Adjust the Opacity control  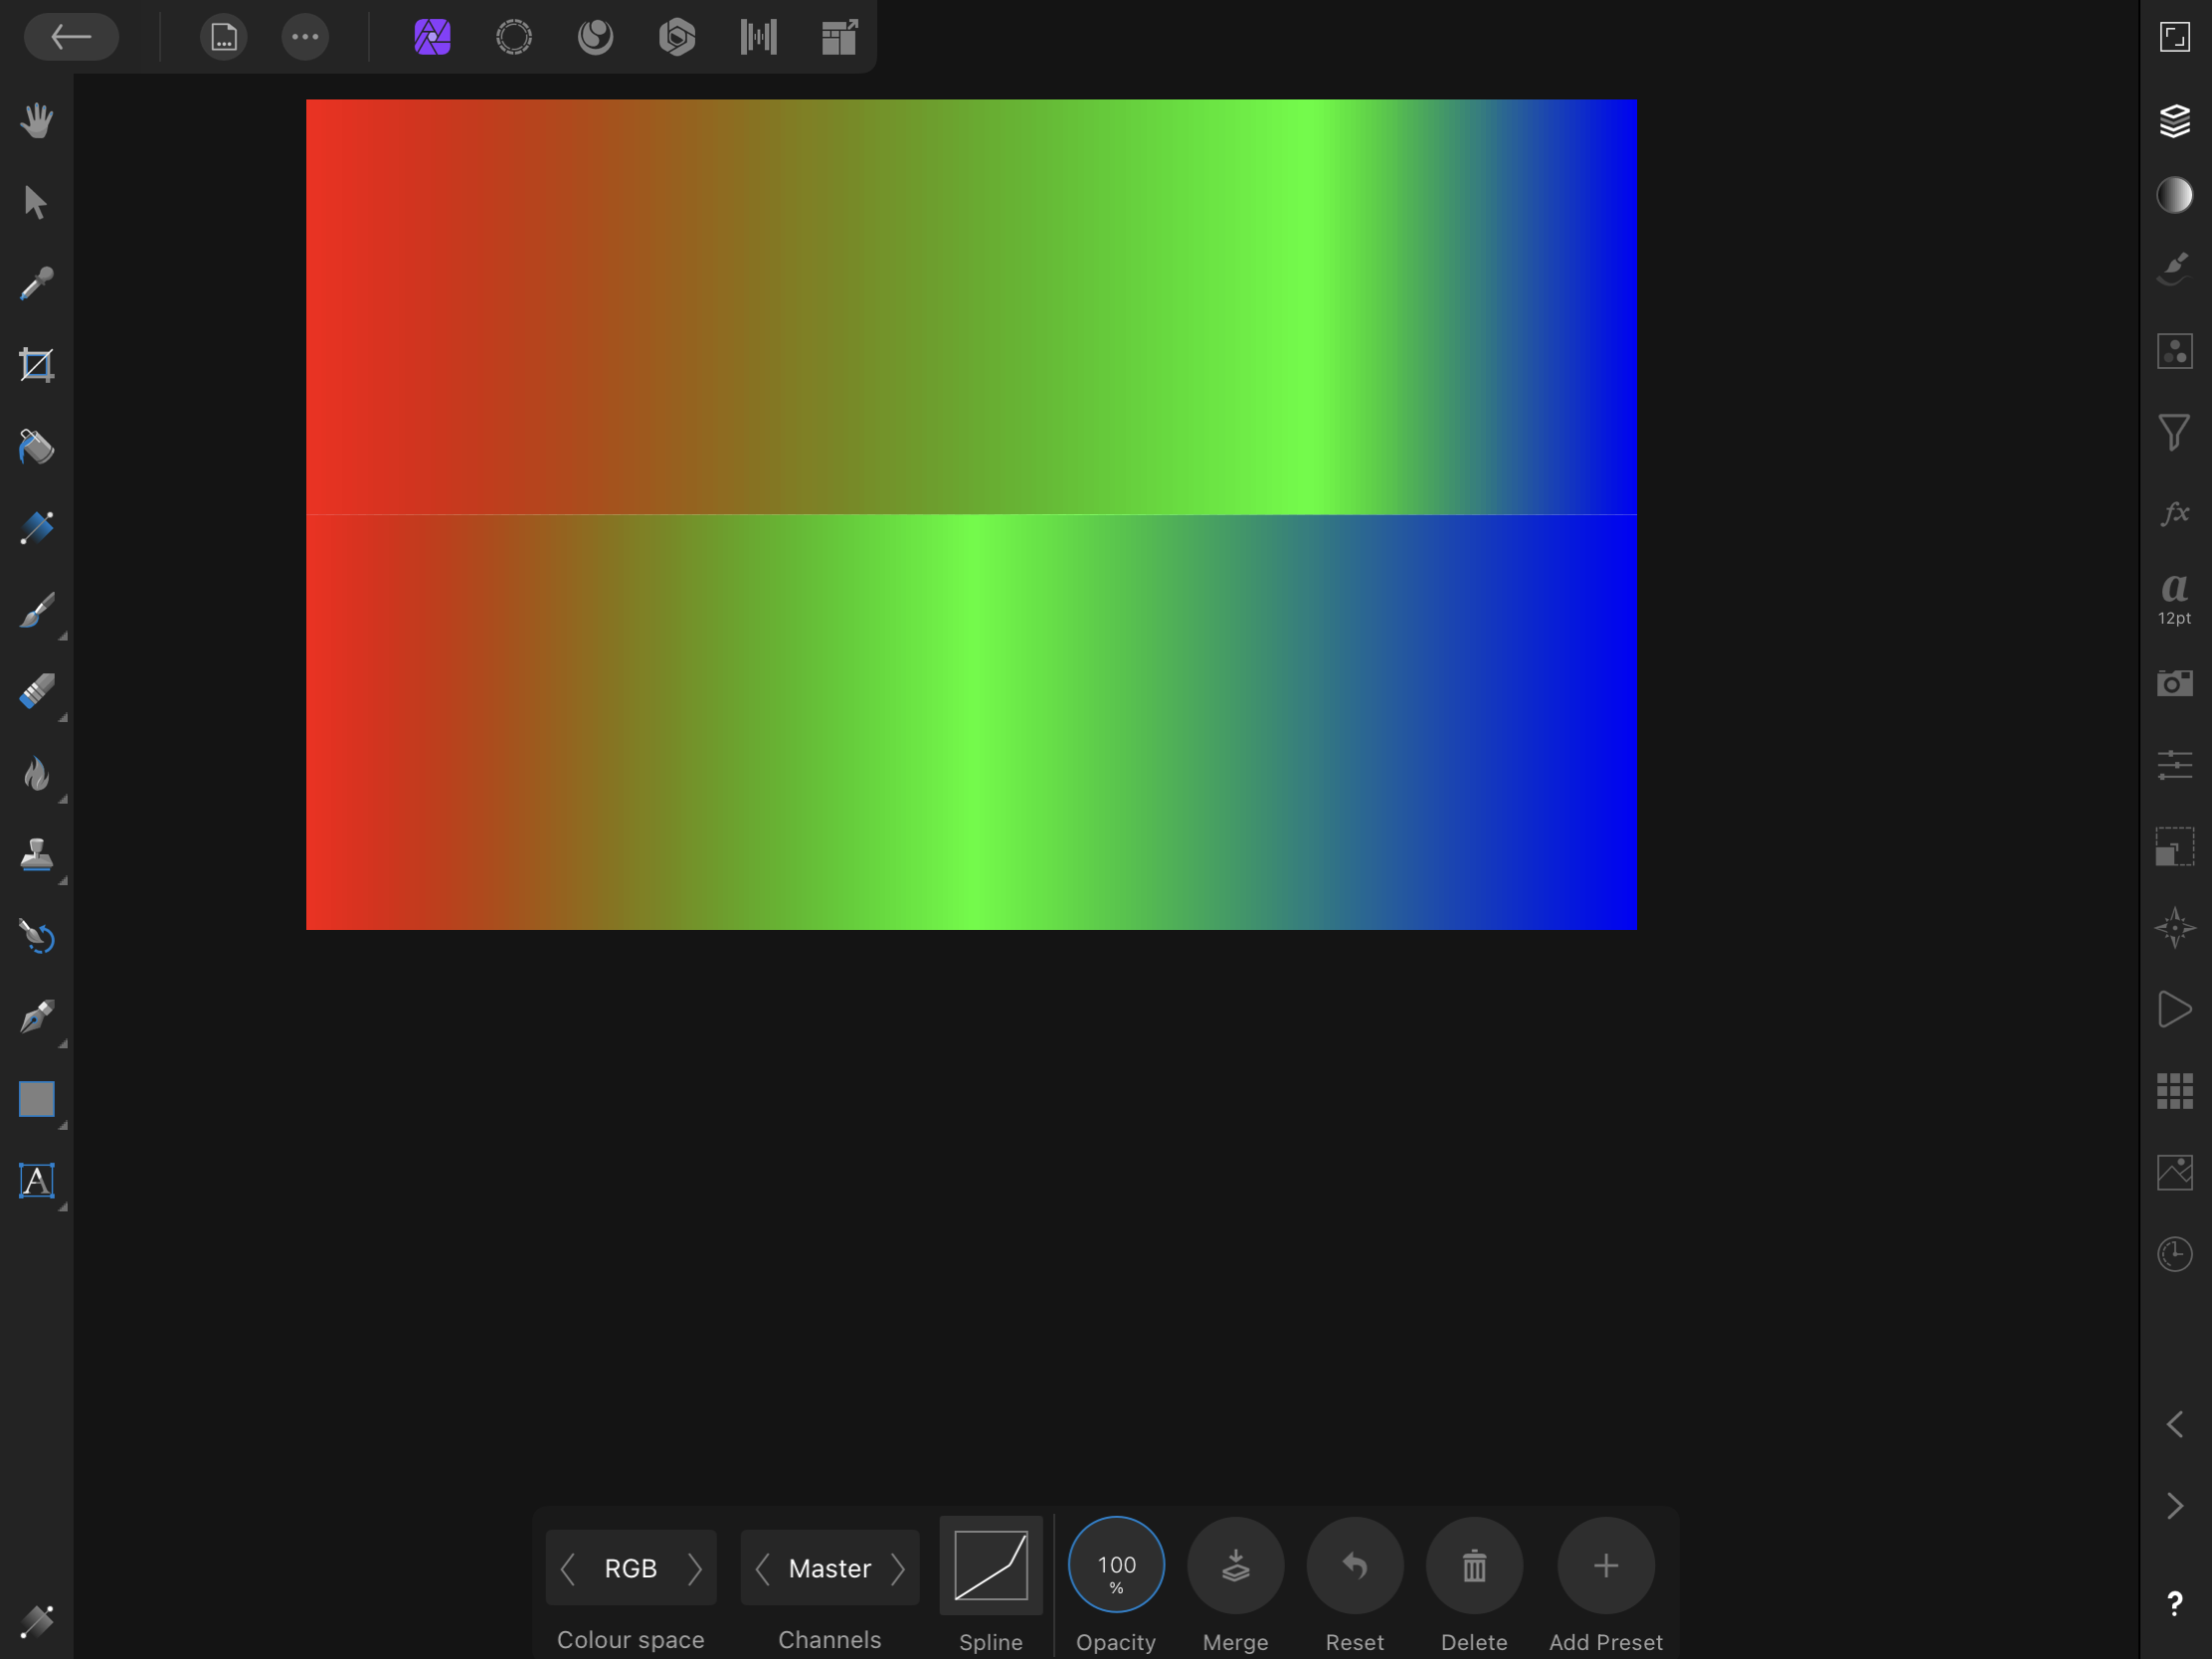click(x=1115, y=1565)
